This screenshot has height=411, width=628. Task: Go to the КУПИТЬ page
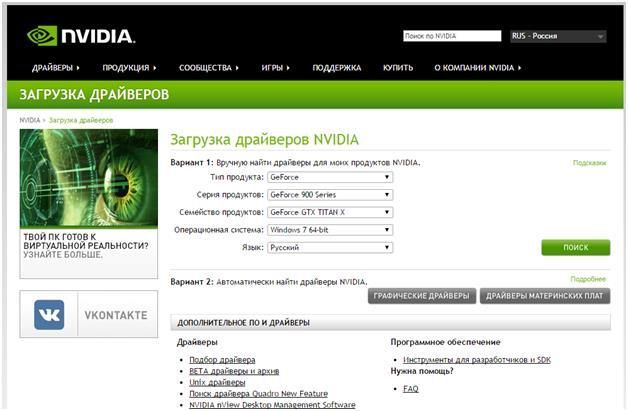pos(398,68)
